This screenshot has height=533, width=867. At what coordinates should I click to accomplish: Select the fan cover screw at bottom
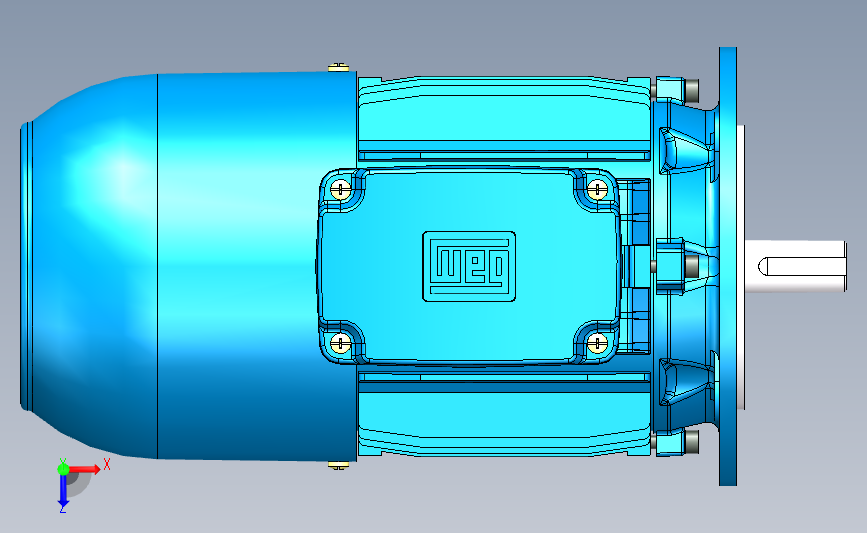pyautogui.click(x=338, y=466)
